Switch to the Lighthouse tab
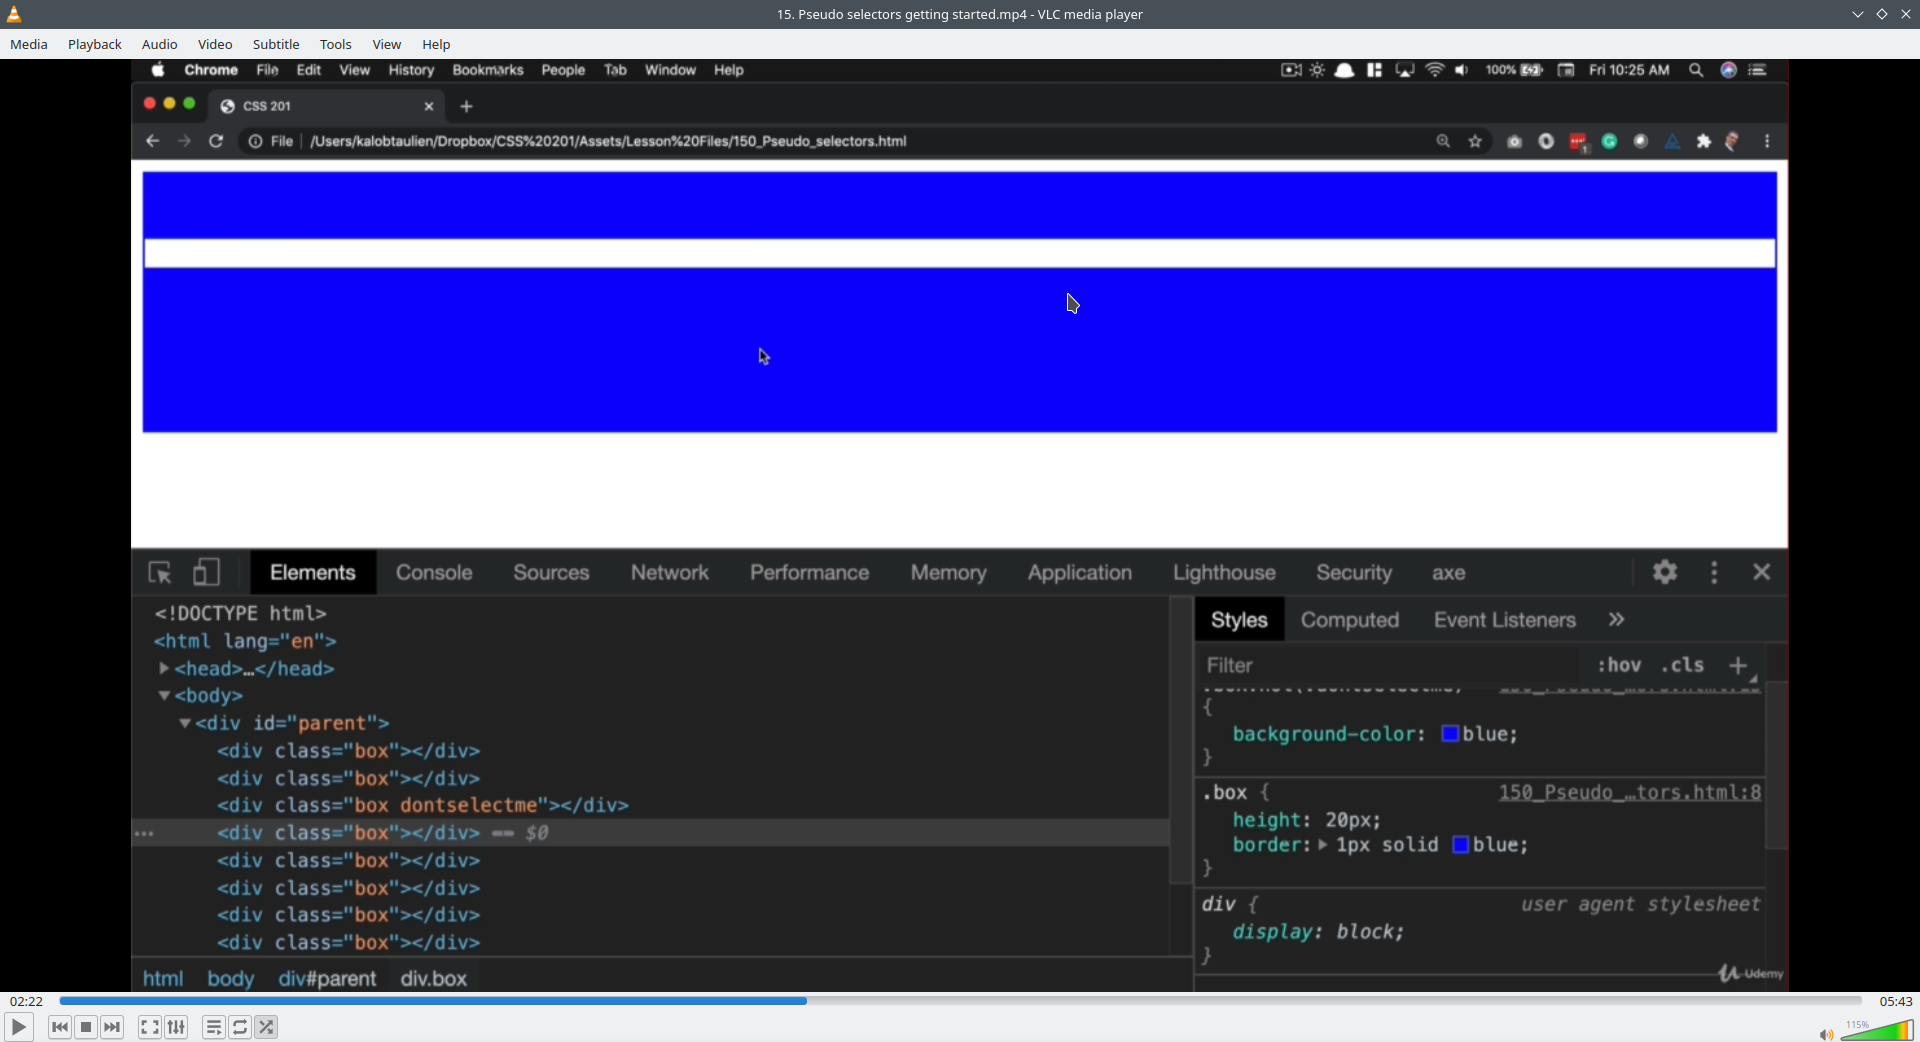 [1225, 573]
